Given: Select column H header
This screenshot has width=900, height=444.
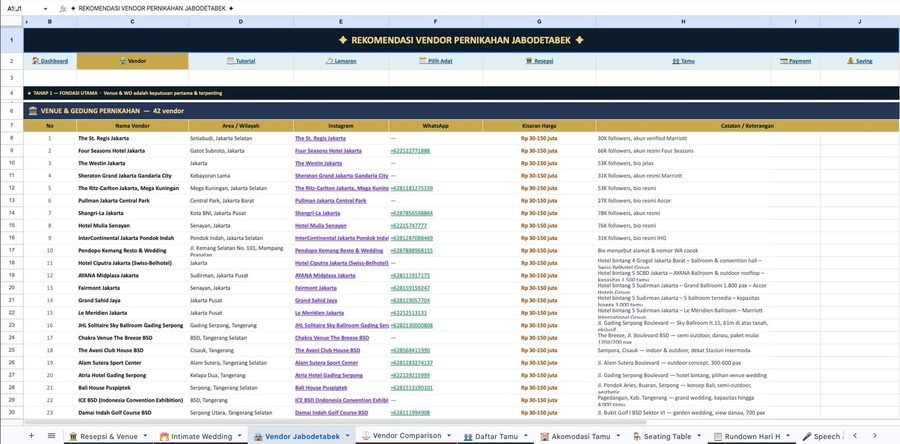Looking at the screenshot, I should pyautogui.click(x=683, y=22).
